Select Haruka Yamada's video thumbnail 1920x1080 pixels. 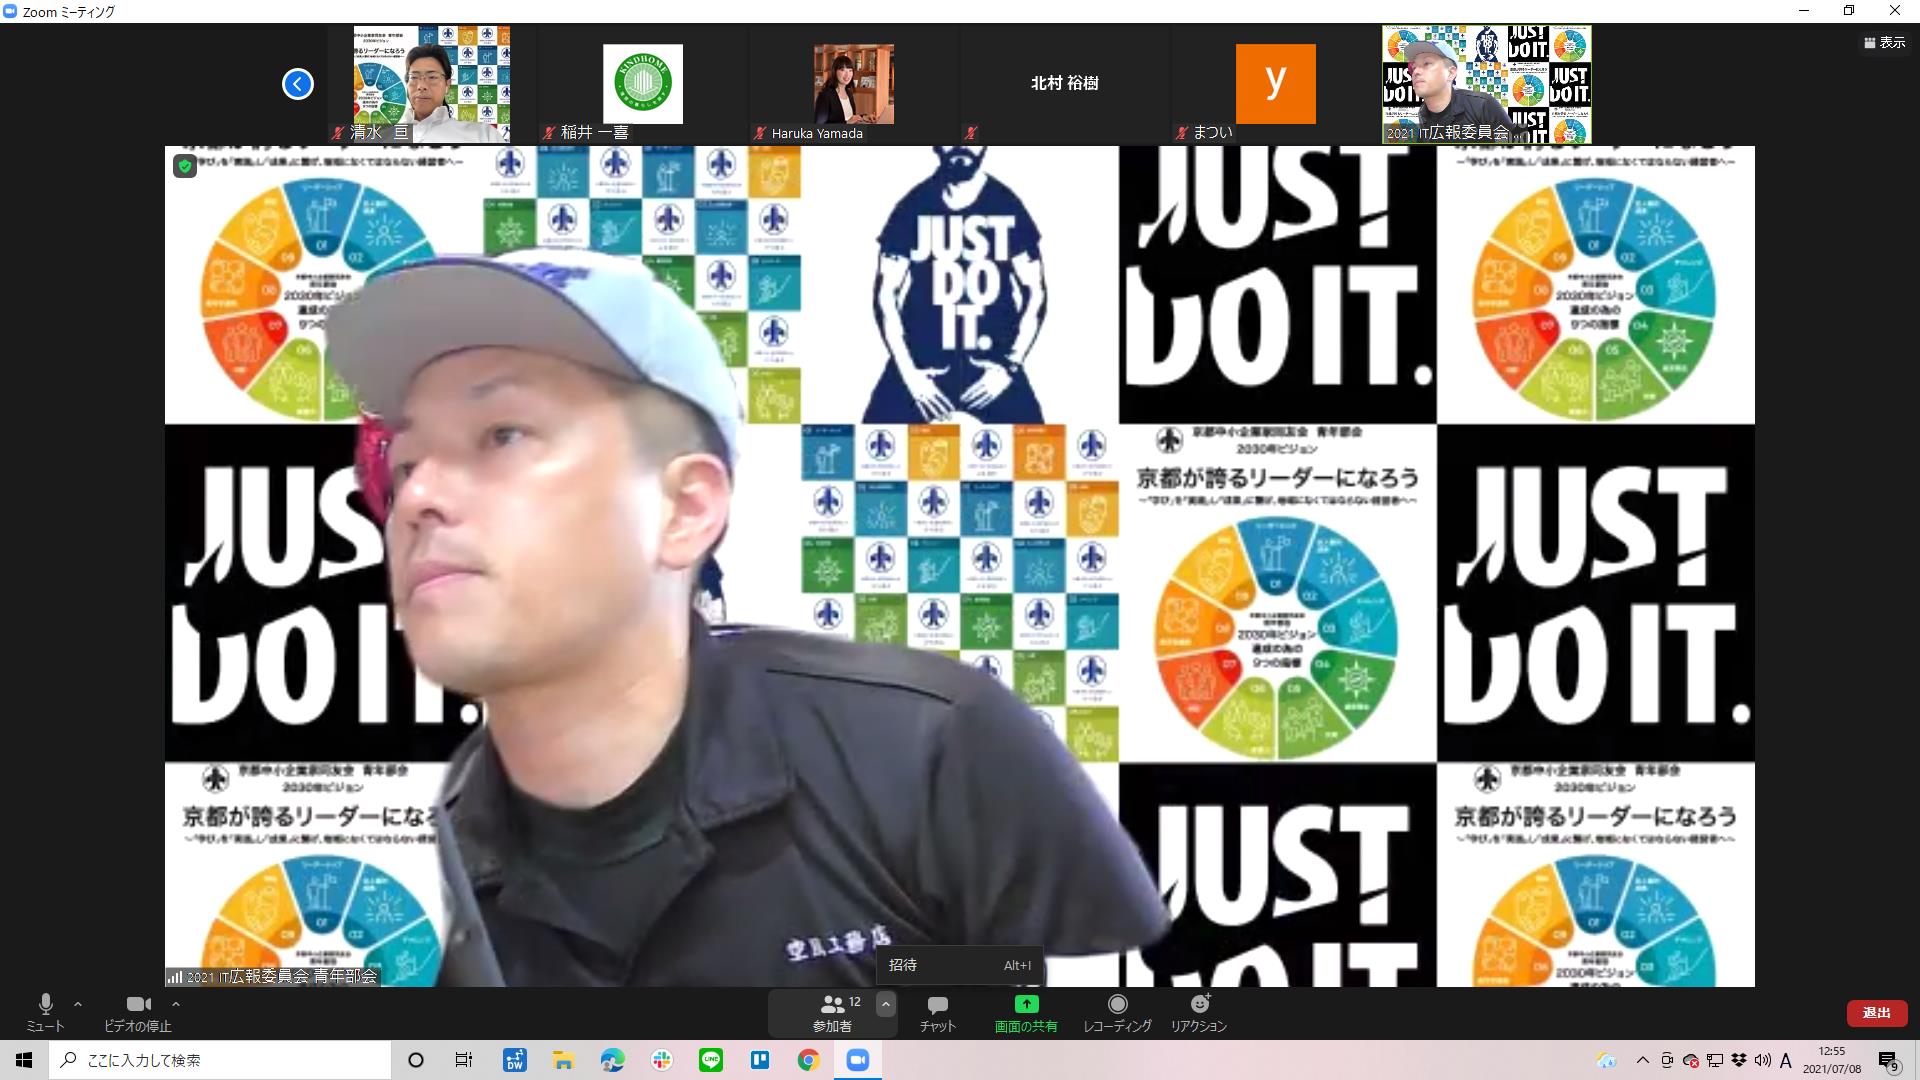pos(854,84)
